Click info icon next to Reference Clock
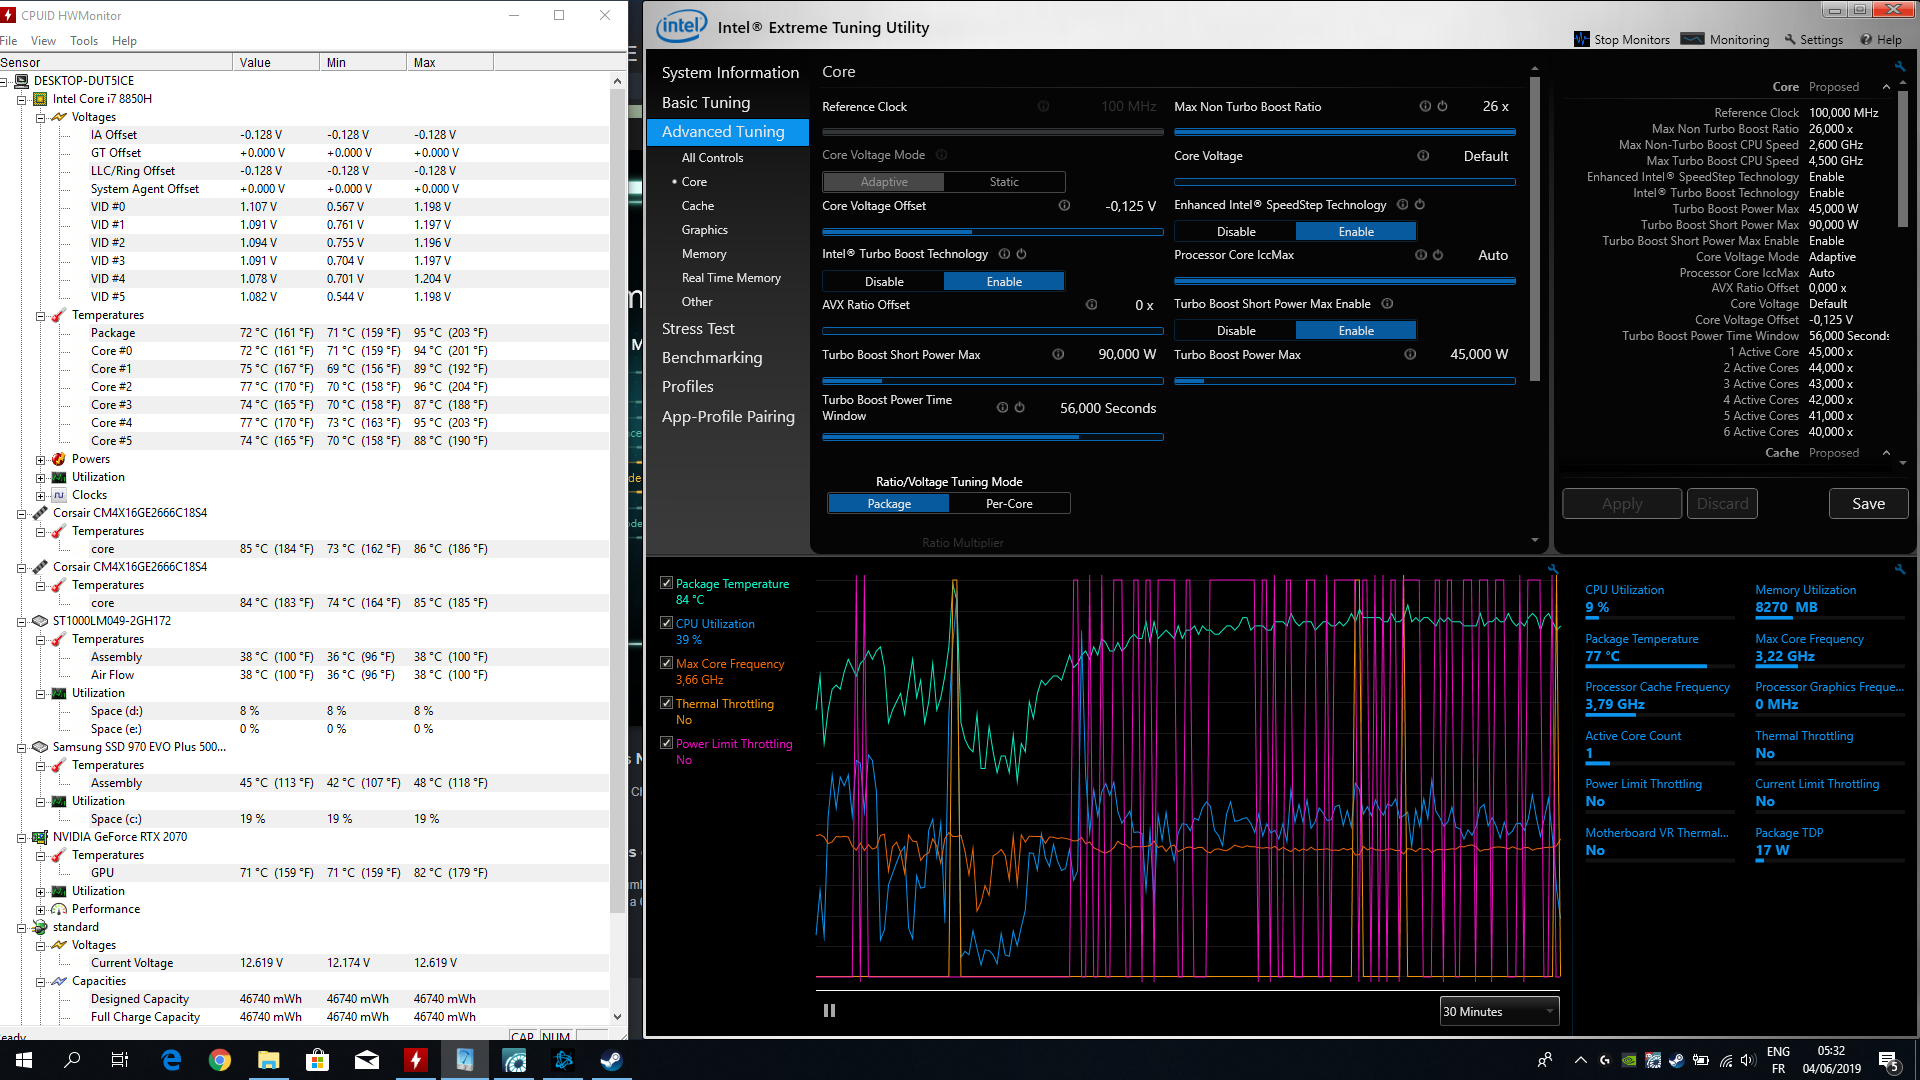 coord(1043,106)
